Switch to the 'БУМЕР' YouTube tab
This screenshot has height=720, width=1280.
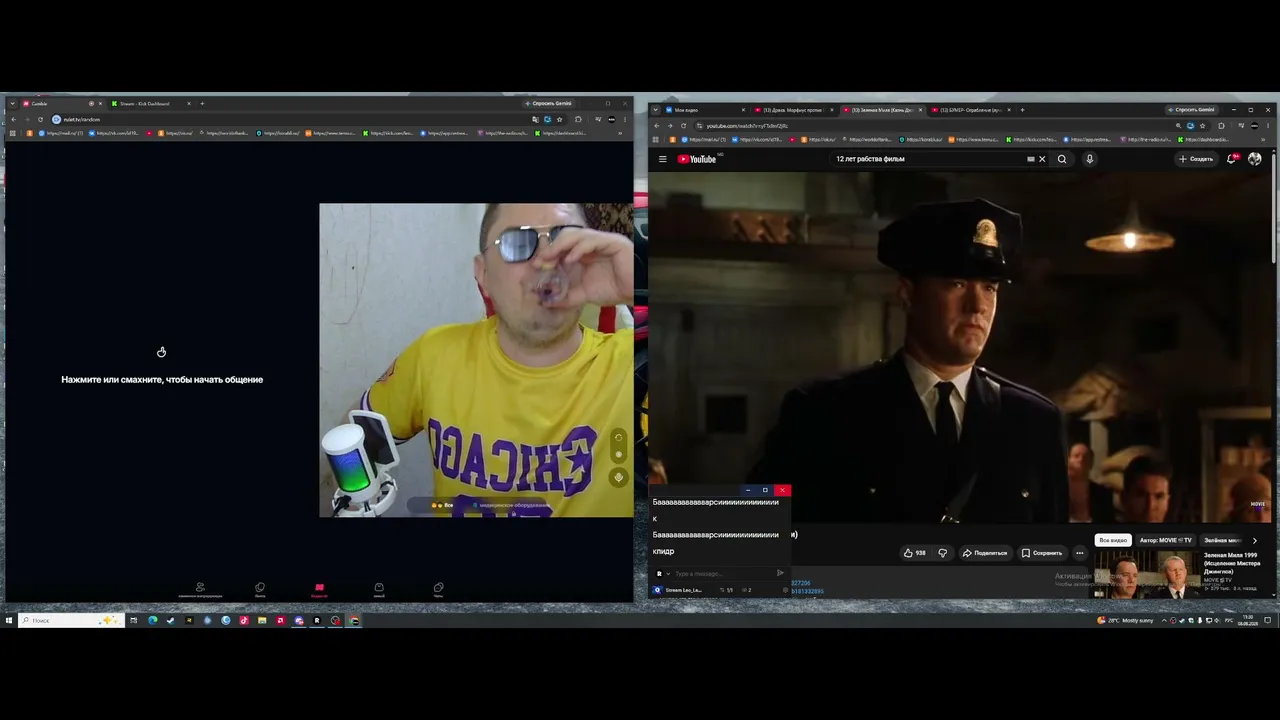972,110
